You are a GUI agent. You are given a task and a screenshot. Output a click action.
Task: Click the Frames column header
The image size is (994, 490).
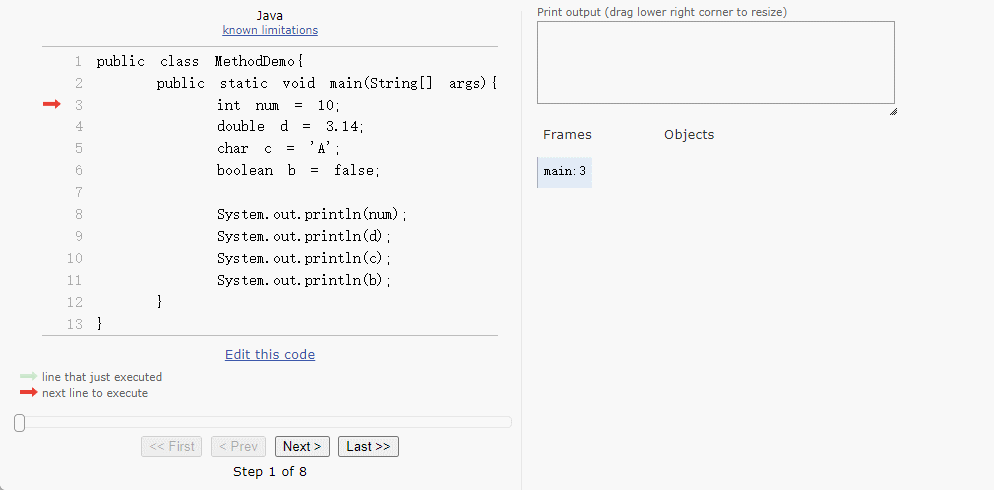click(567, 135)
